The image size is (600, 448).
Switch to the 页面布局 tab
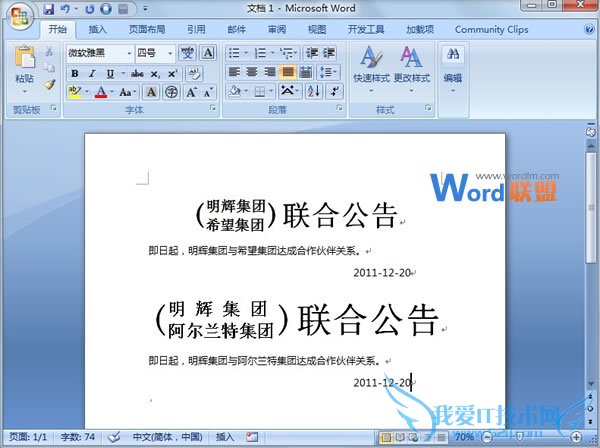(147, 29)
